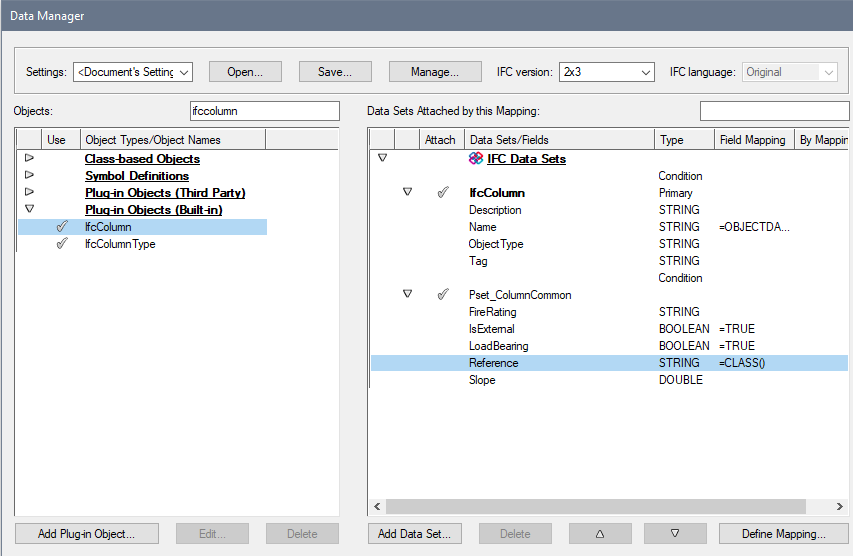Toggle Attach checkmark for Pset_ColumnCommon
This screenshot has width=853, height=556.
[442, 295]
